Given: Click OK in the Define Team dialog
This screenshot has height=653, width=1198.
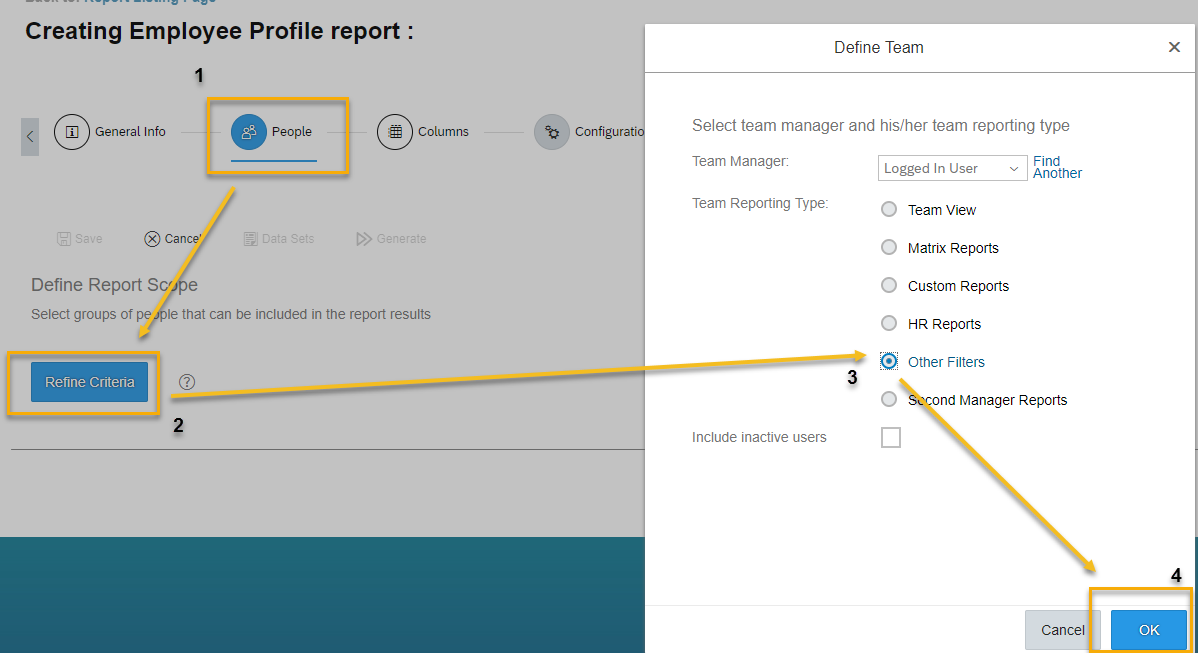Looking at the screenshot, I should pyautogui.click(x=1148, y=630).
